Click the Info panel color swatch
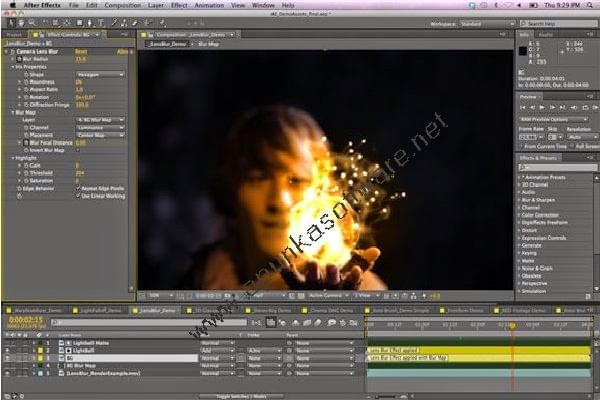Screen dimensions: 600x400 pyautogui.click(x=523, y=51)
